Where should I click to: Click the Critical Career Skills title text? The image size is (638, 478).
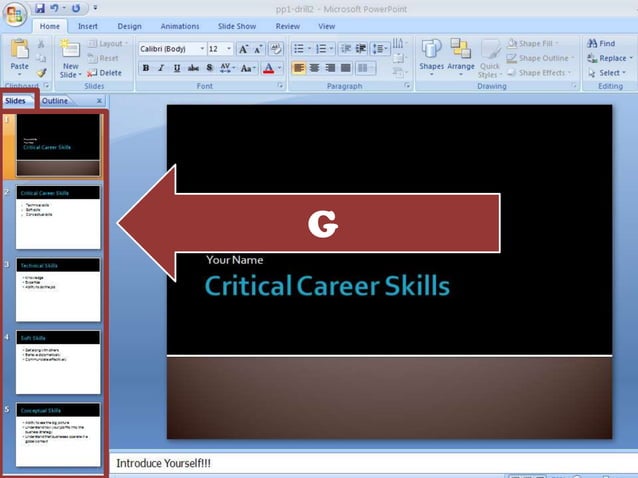pyautogui.click(x=327, y=285)
